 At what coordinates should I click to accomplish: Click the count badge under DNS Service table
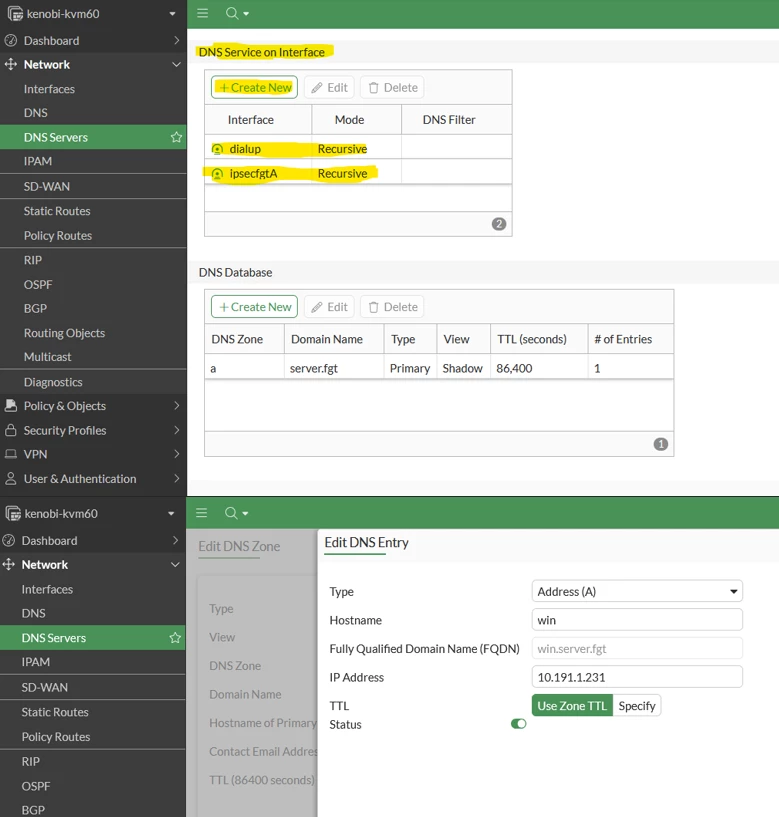point(499,224)
